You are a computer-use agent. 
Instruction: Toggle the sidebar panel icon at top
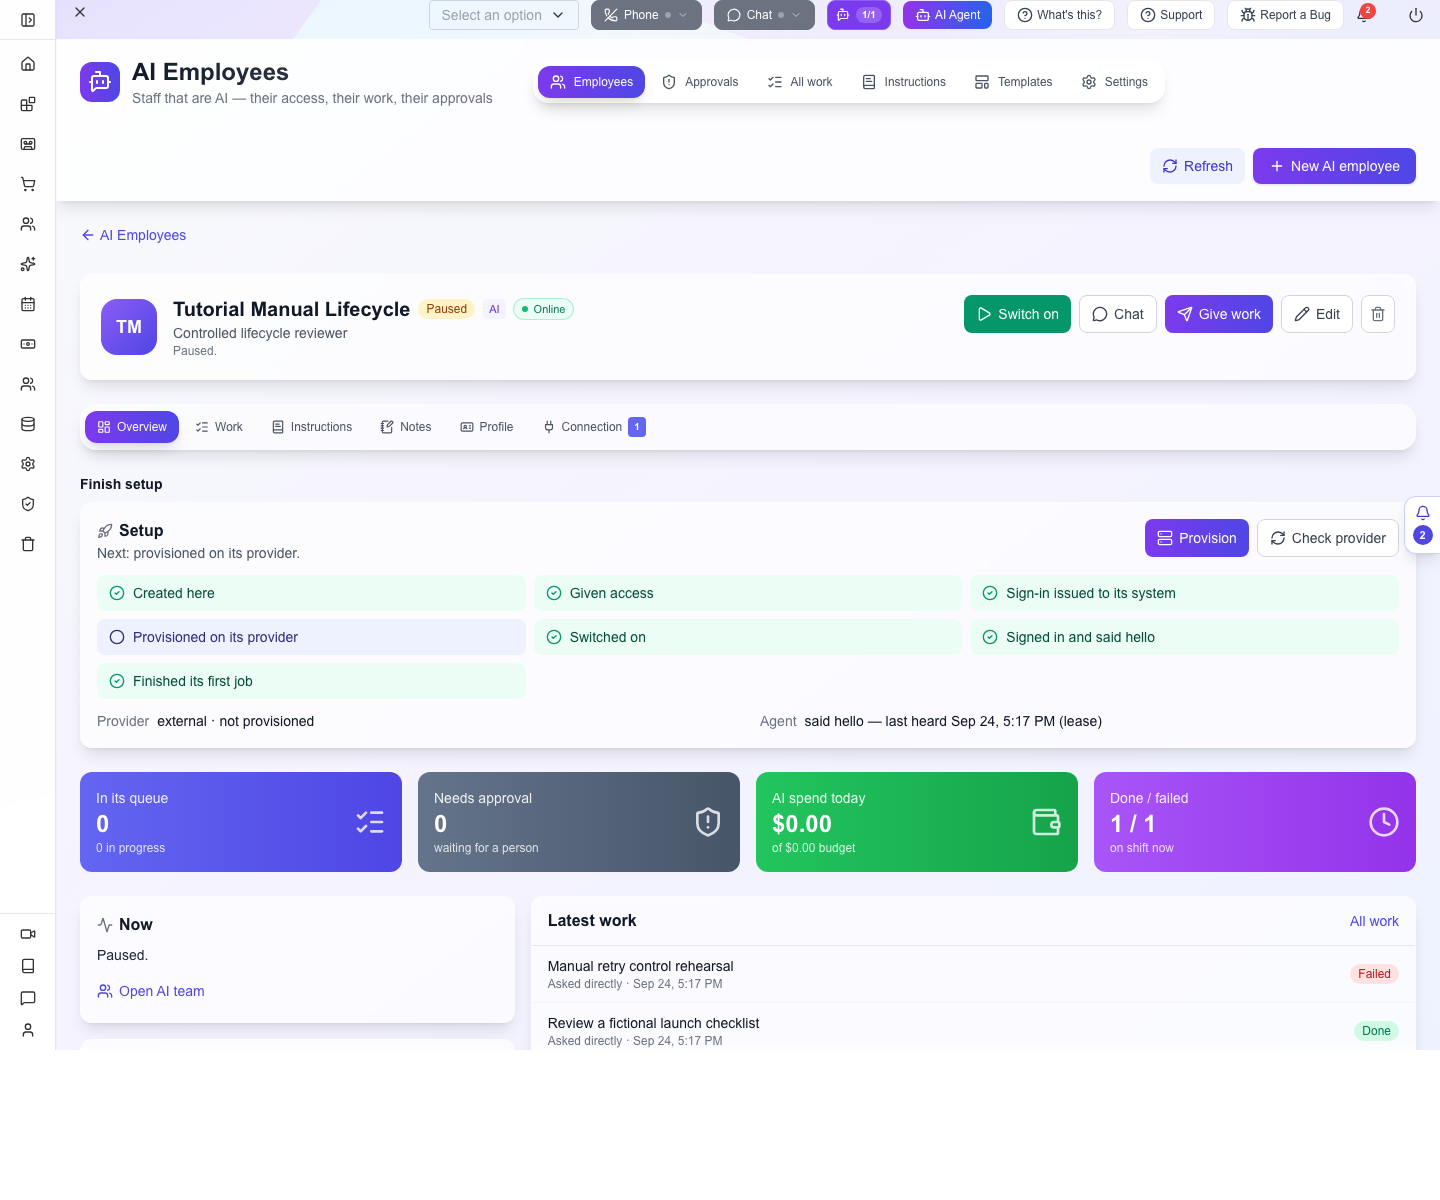click(x=28, y=20)
